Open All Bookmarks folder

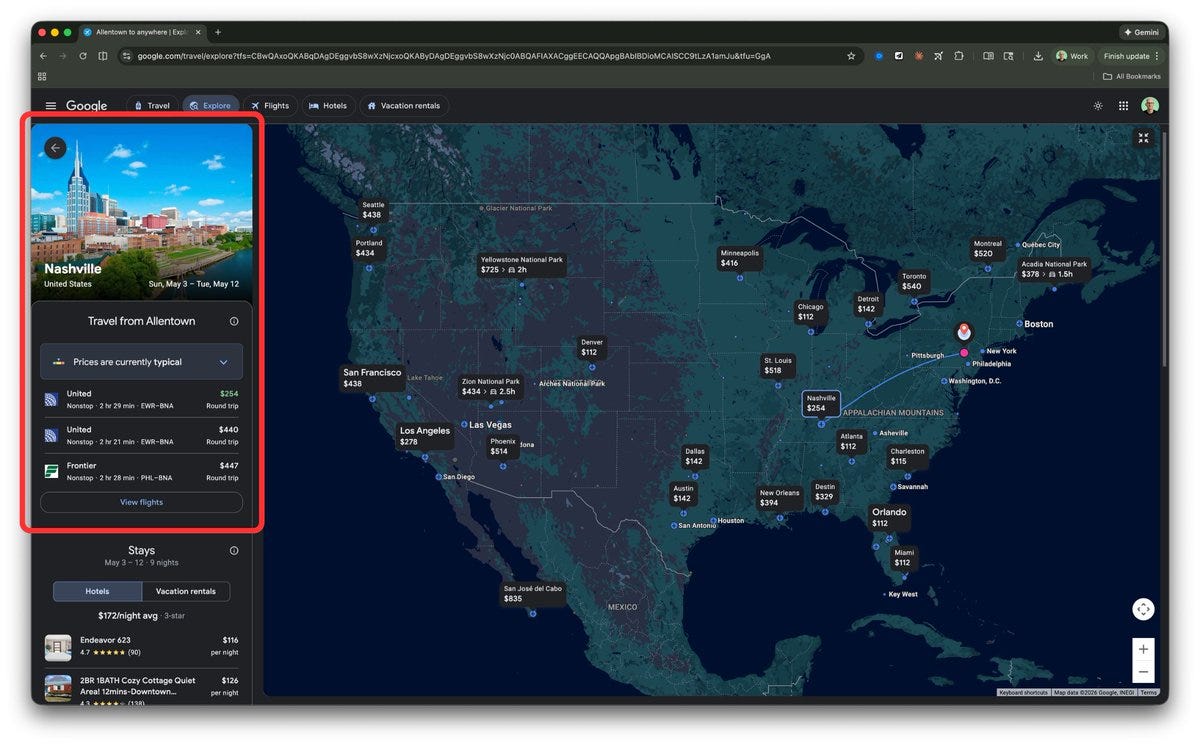1132,76
